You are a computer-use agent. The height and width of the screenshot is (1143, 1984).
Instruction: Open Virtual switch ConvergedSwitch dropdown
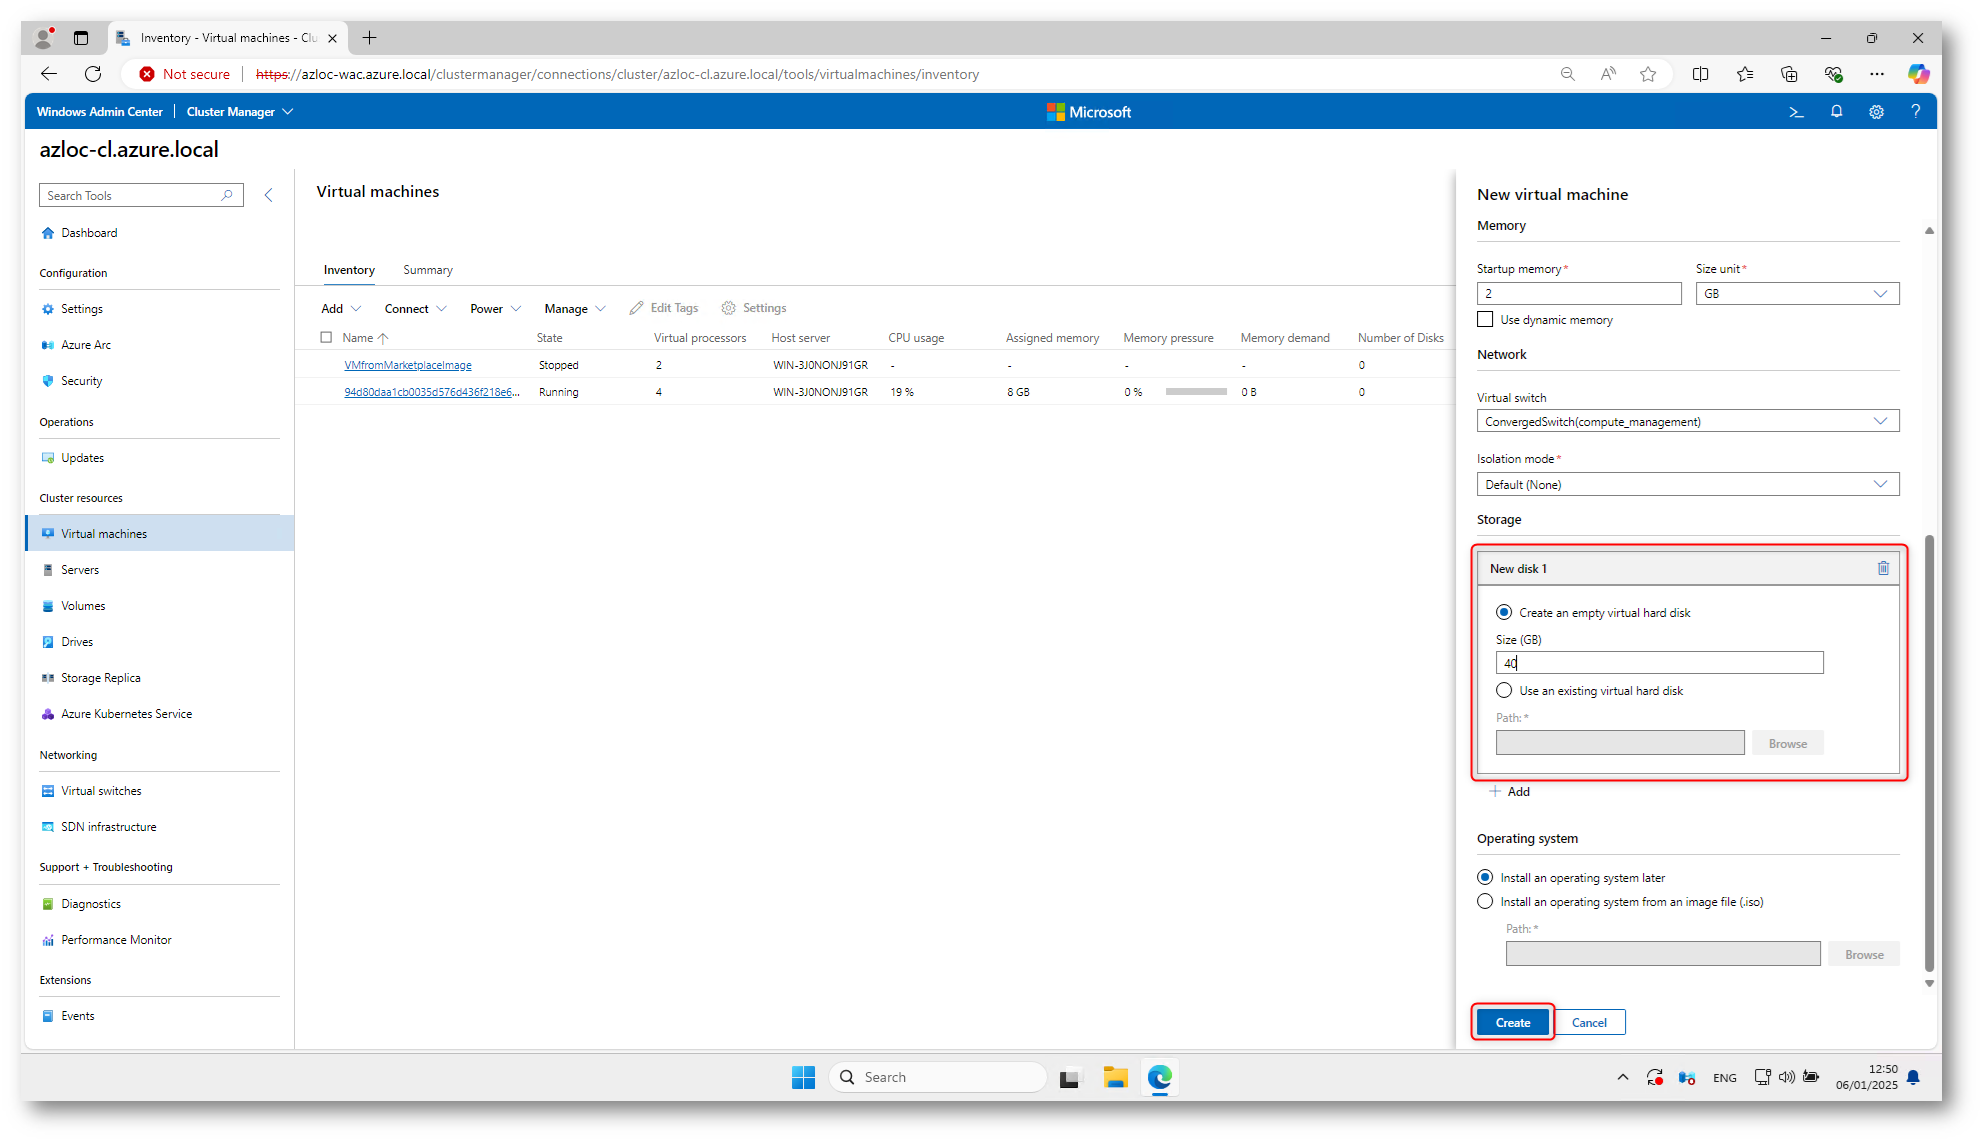coord(1688,421)
